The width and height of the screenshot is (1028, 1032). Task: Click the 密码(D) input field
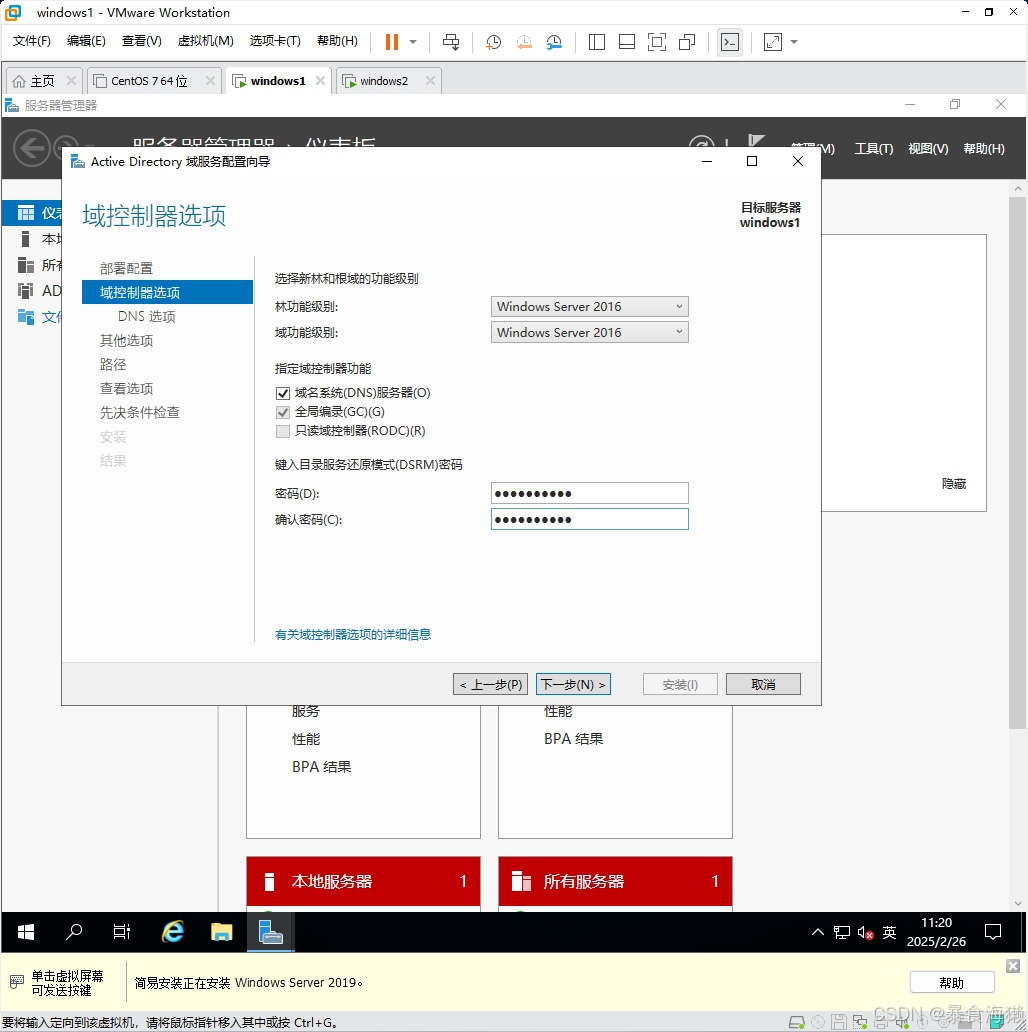click(590, 494)
